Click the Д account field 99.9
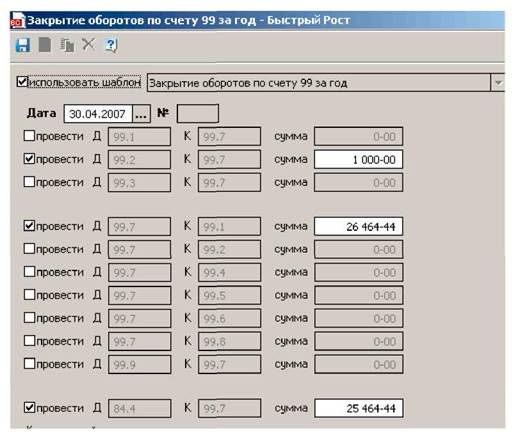 pyautogui.click(x=140, y=365)
